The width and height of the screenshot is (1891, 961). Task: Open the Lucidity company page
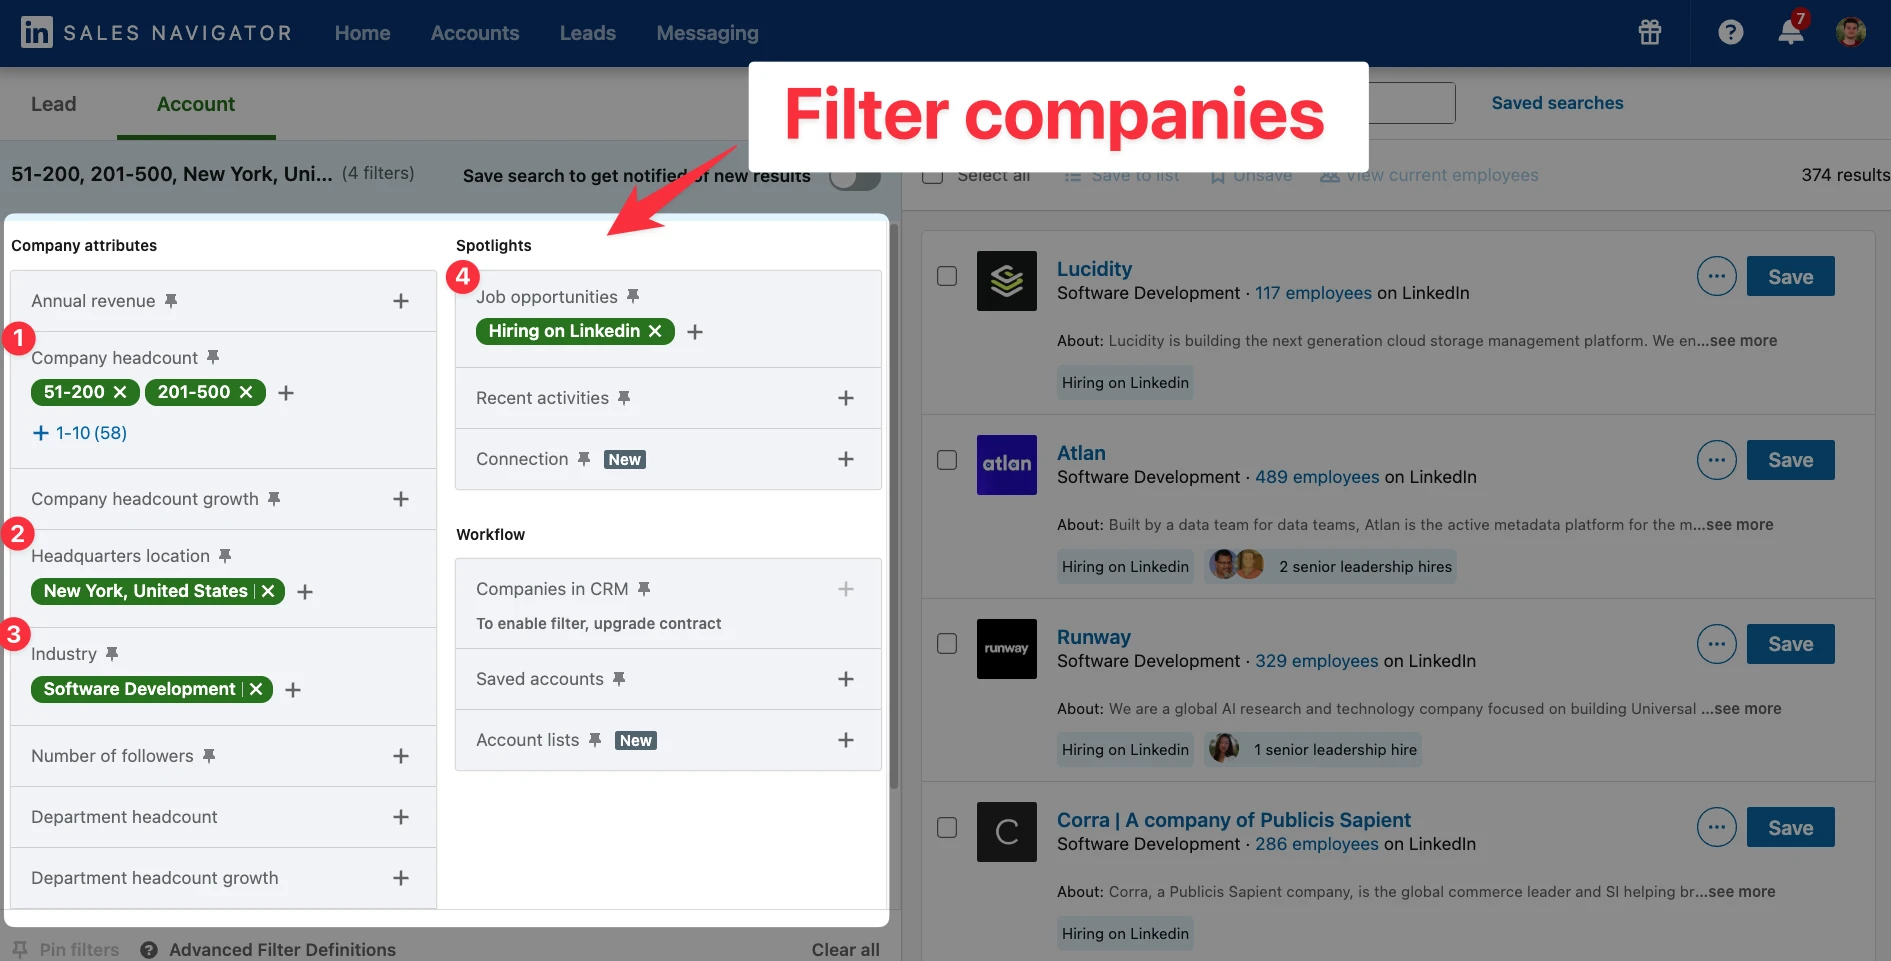click(x=1095, y=269)
